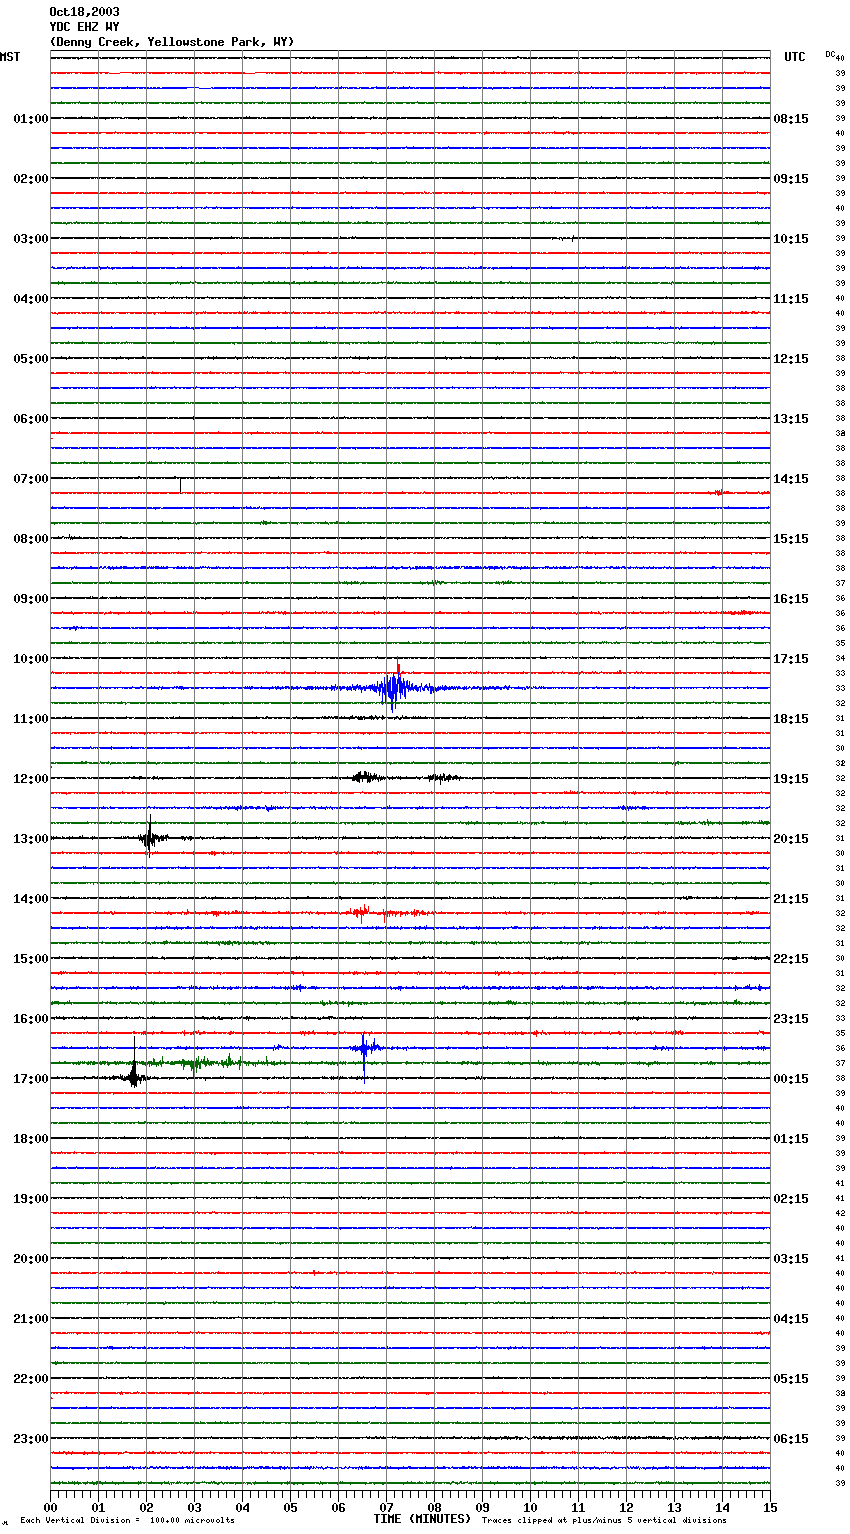The height and width of the screenshot is (1534, 850).
Task: Select the 20:00 MST time label
Action: click(31, 1259)
